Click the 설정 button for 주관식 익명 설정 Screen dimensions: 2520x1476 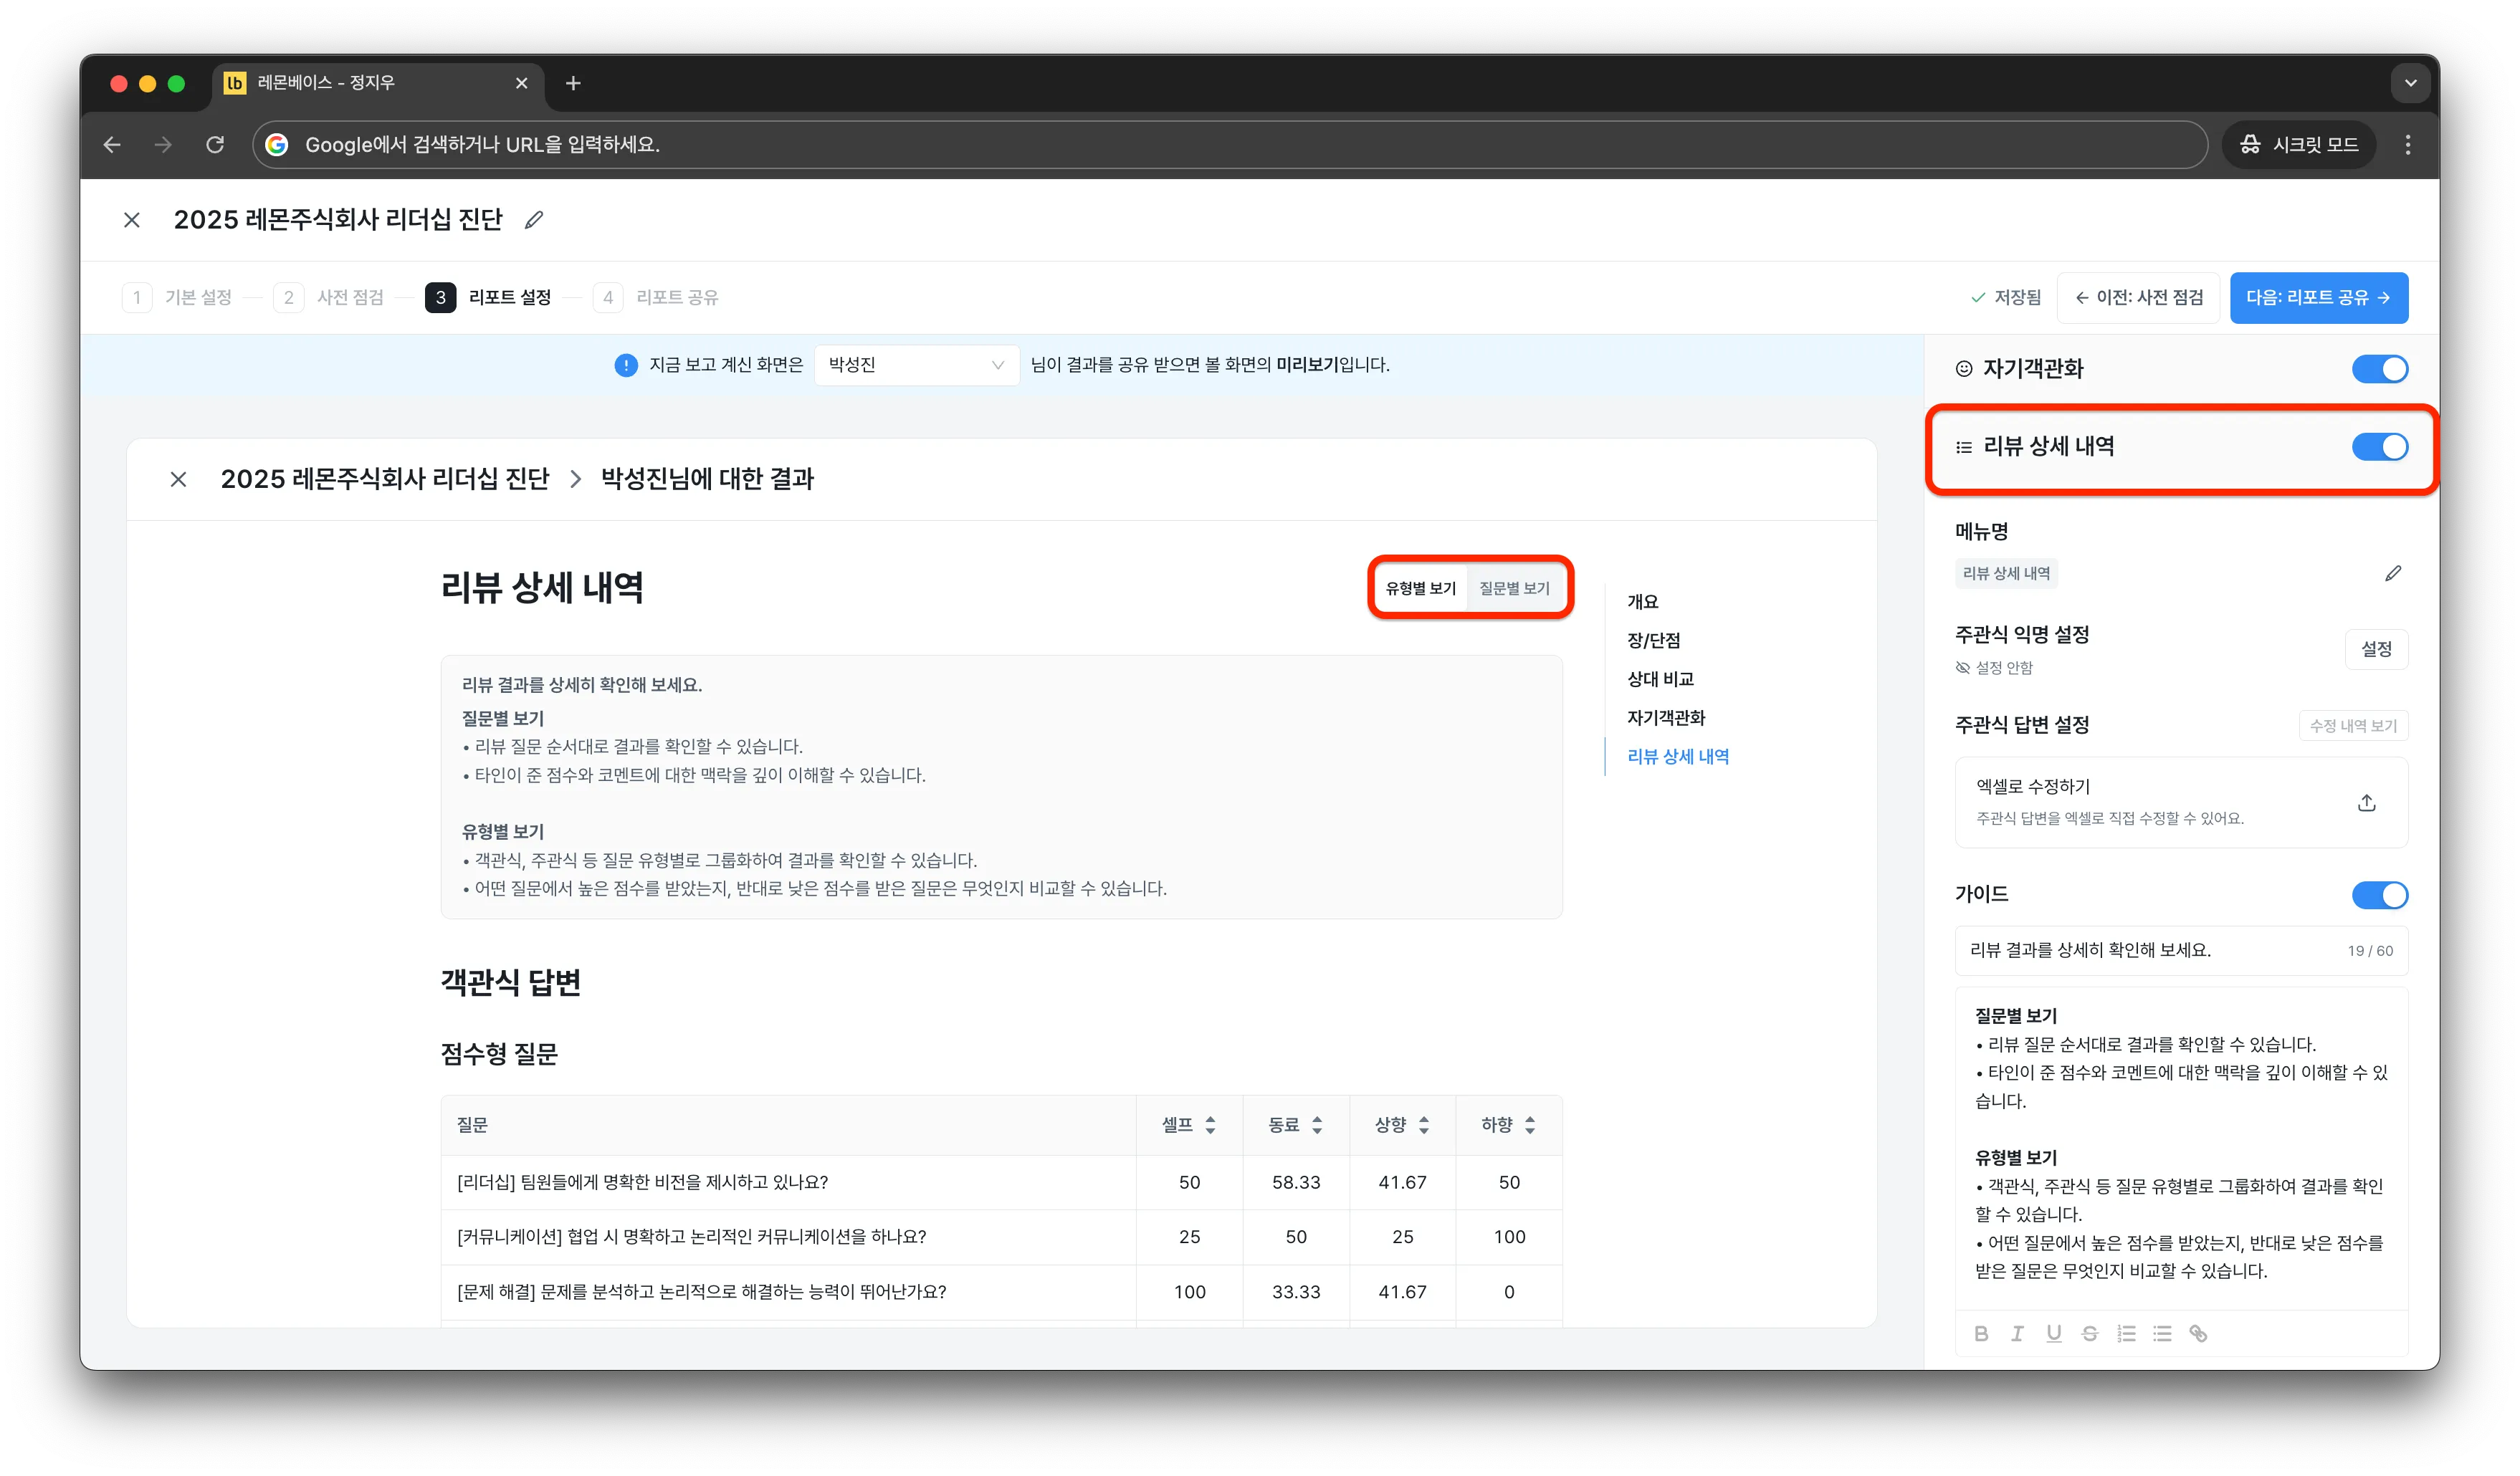pyautogui.click(x=2376, y=650)
